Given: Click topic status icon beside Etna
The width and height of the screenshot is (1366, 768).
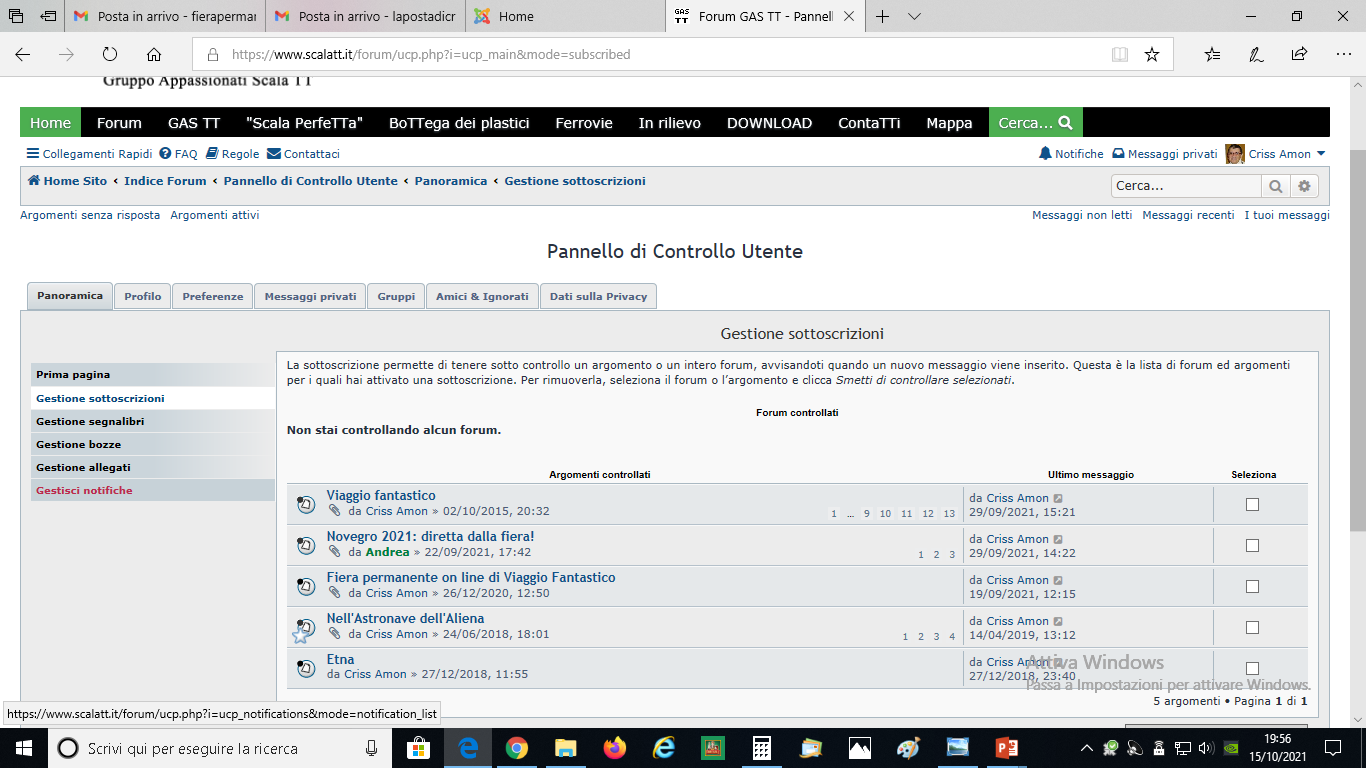Looking at the screenshot, I should 306,667.
